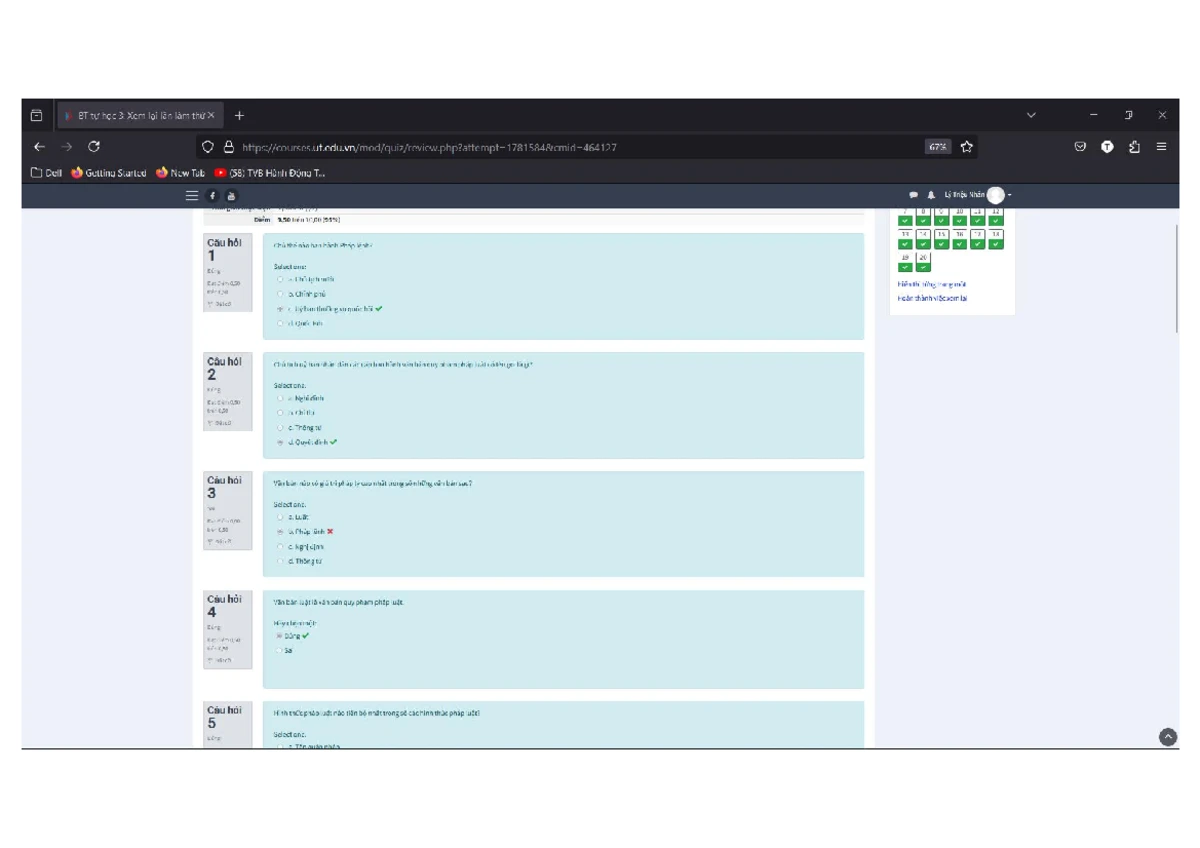Image resolution: width=1200 pixels, height=848 pixels.
Task: Close the 'BT tự học 3' tab
Action: tap(211, 115)
